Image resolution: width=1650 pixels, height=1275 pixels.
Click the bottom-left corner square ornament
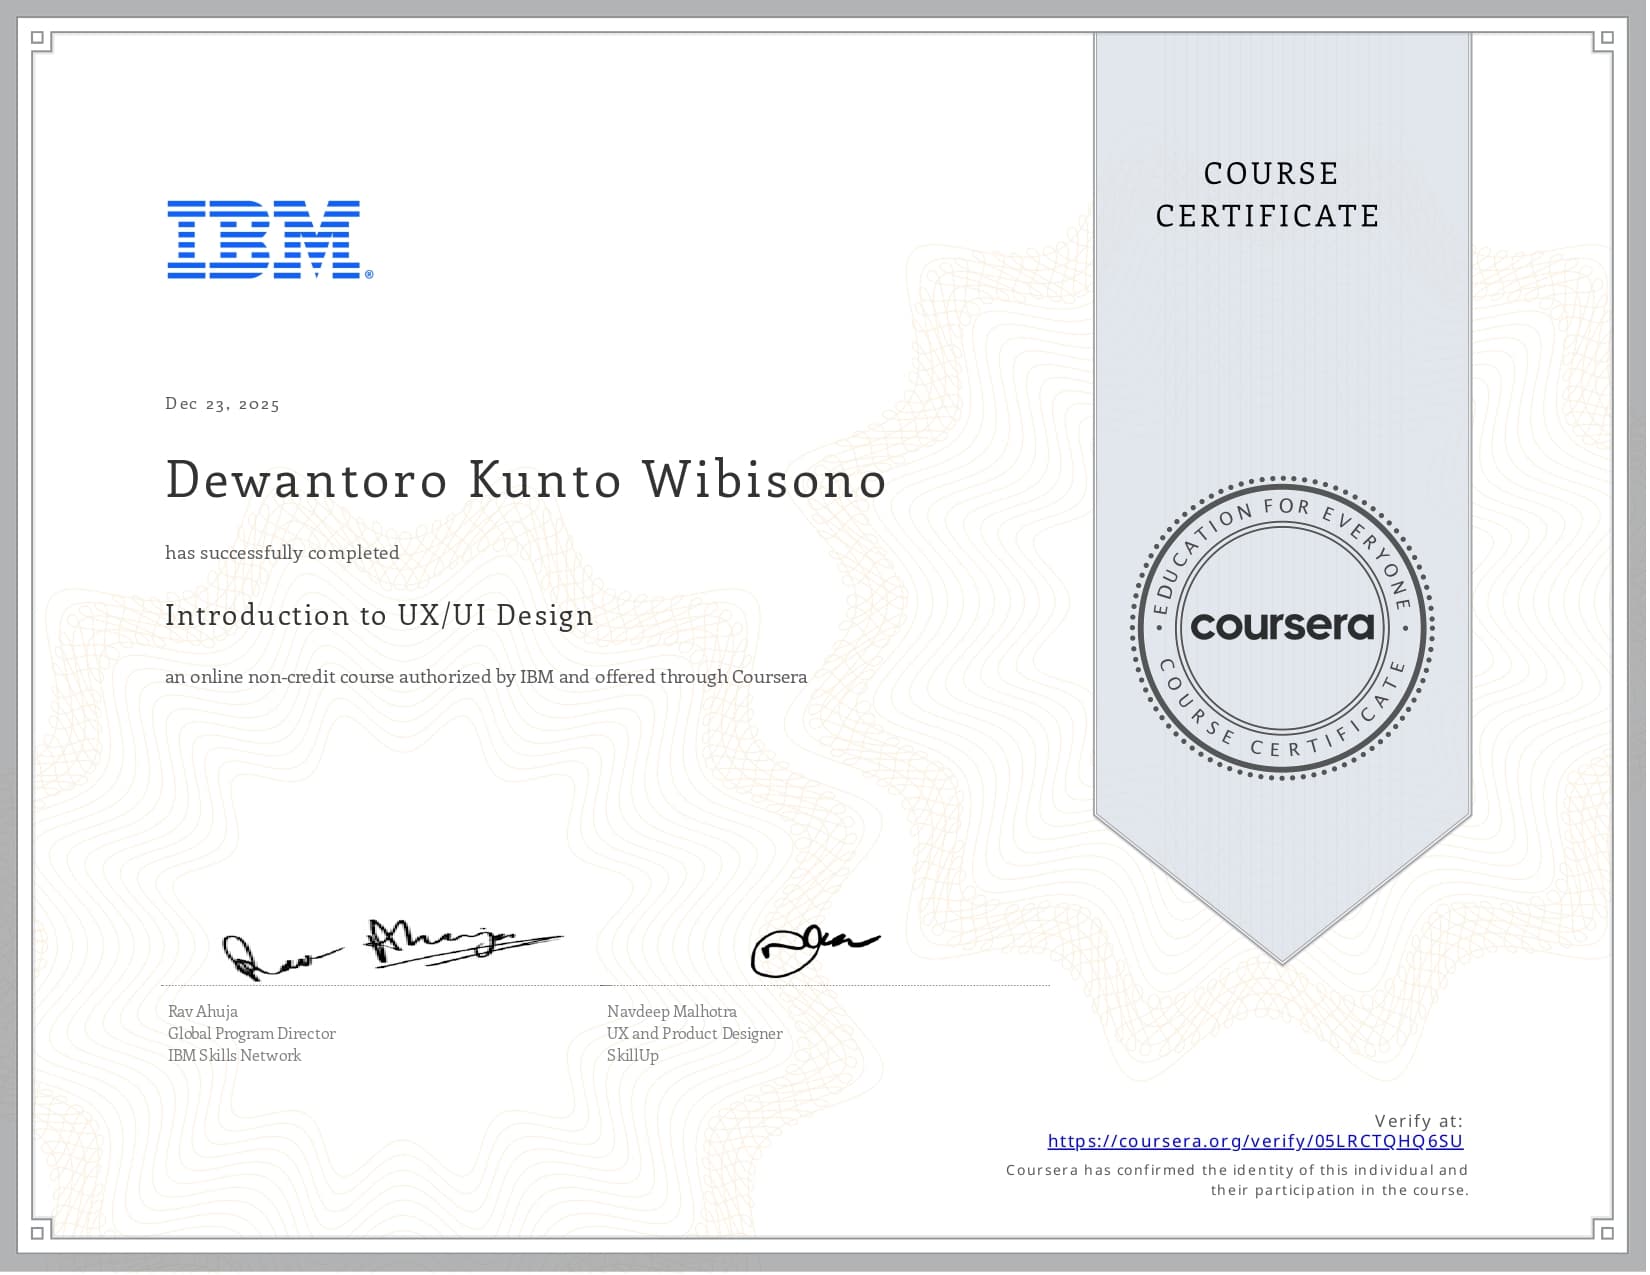tap(38, 1232)
